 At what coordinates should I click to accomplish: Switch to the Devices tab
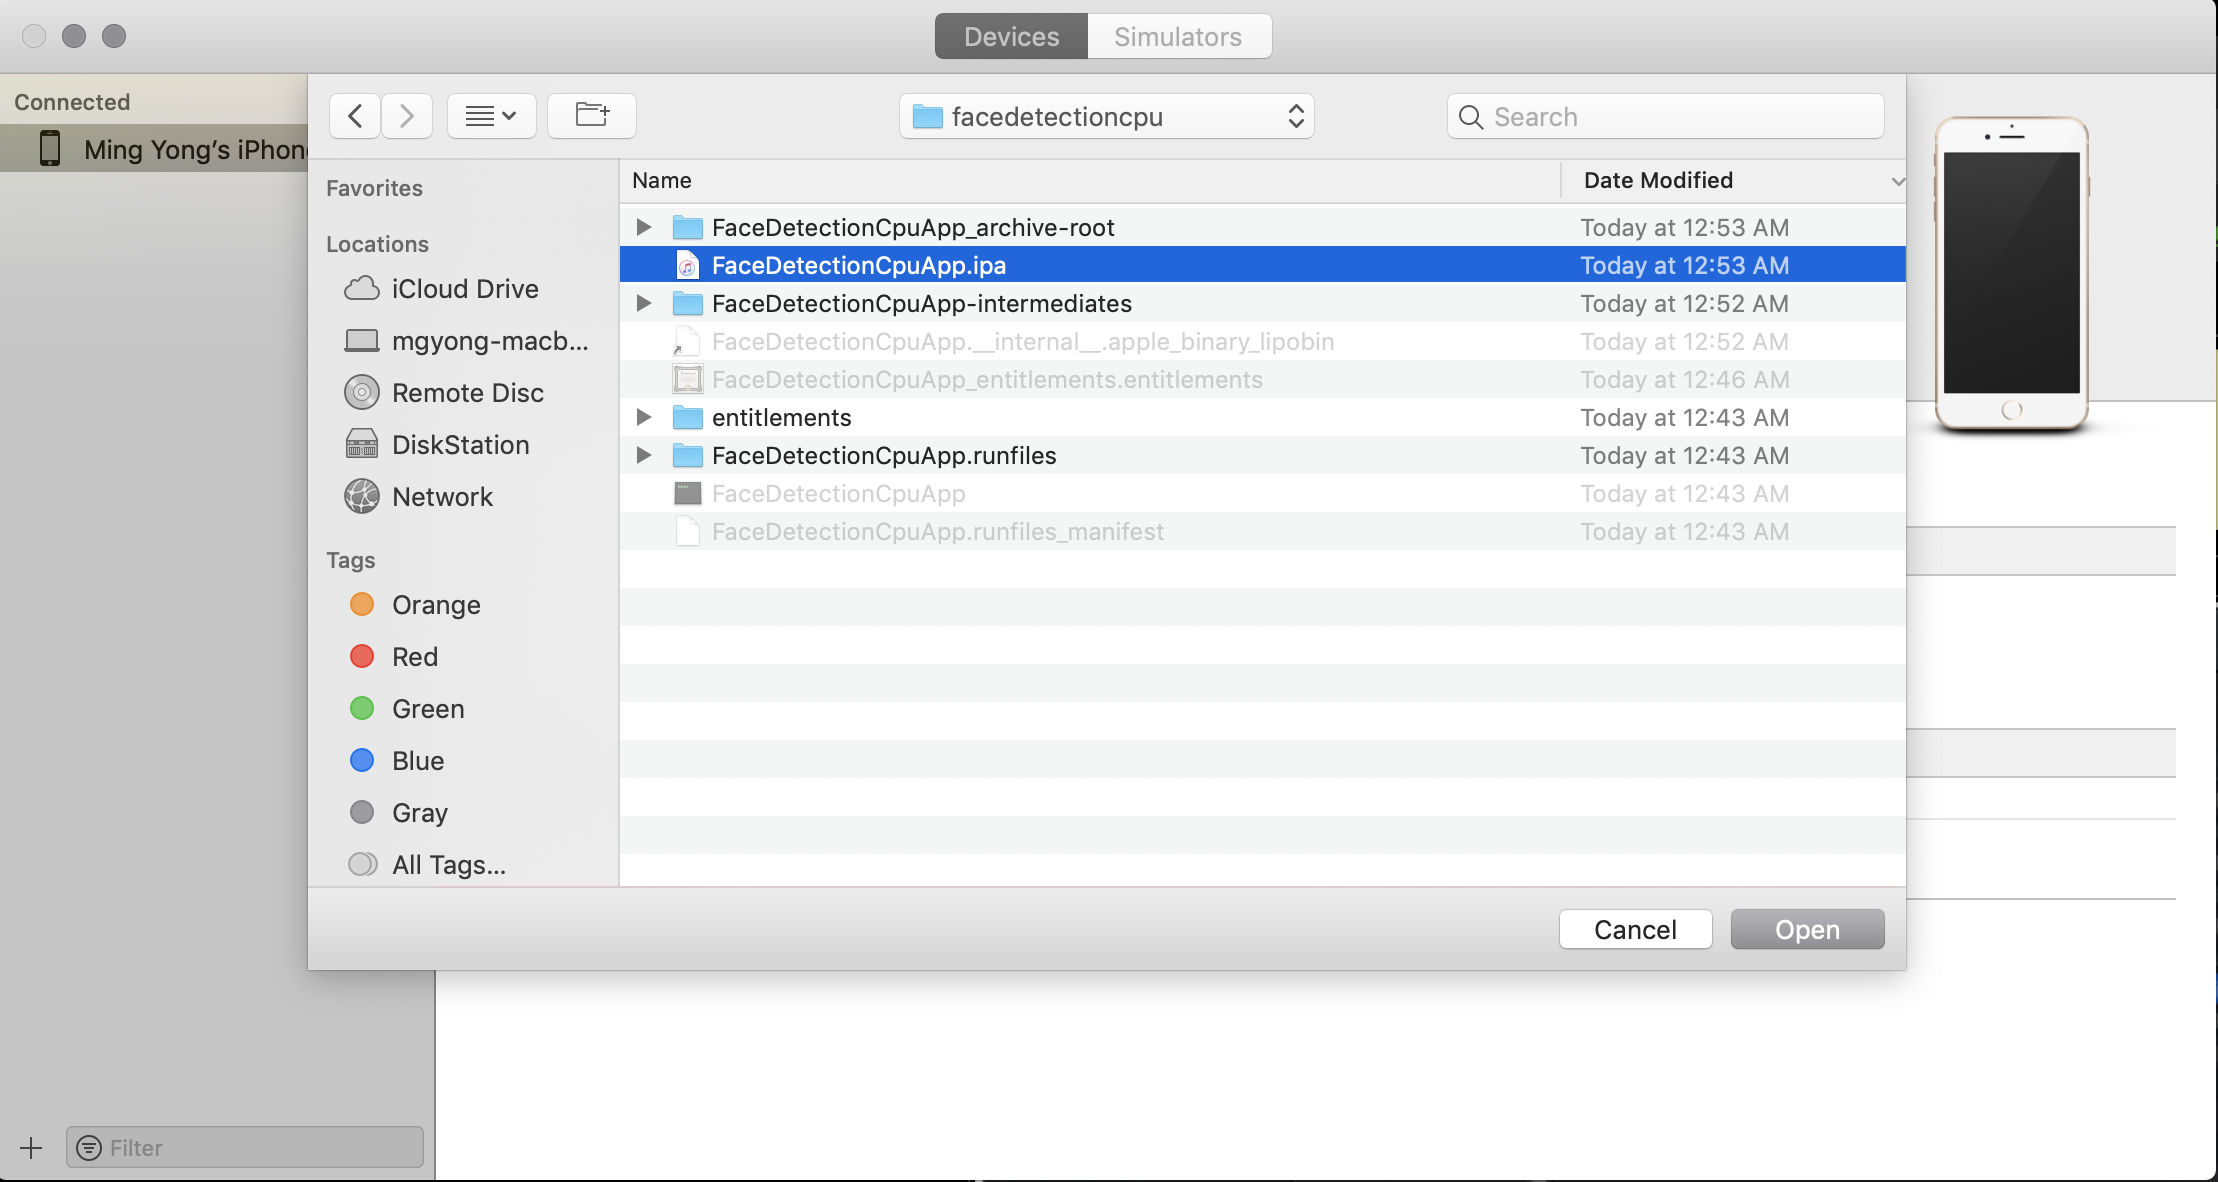point(1011,37)
